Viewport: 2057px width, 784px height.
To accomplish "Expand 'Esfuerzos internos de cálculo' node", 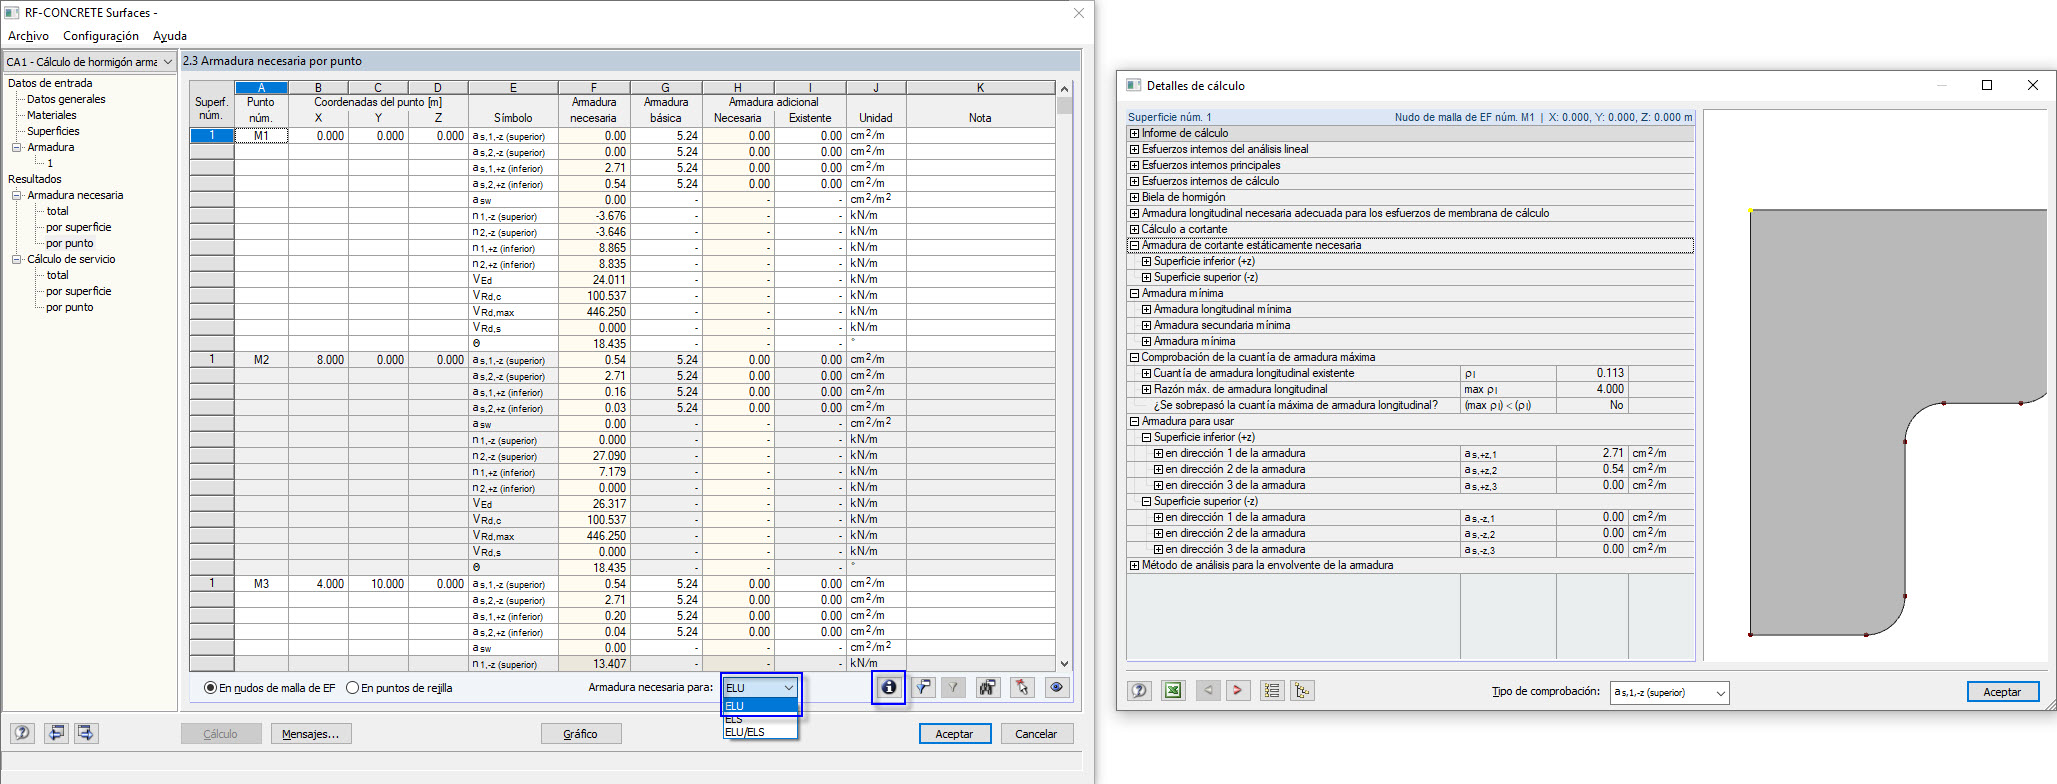I will (1134, 181).
